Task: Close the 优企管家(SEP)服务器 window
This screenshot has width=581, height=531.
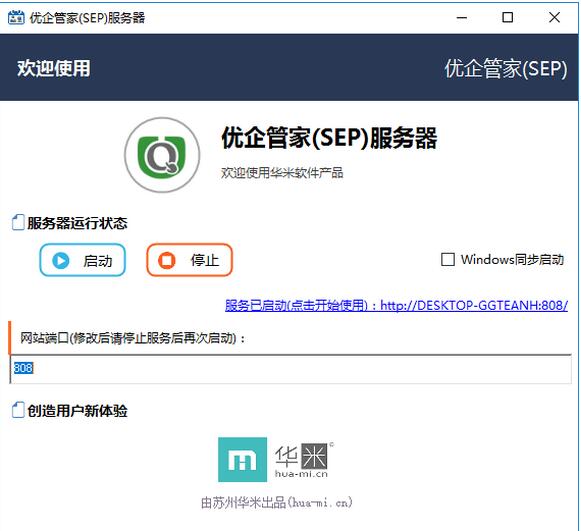Action: [x=554, y=17]
